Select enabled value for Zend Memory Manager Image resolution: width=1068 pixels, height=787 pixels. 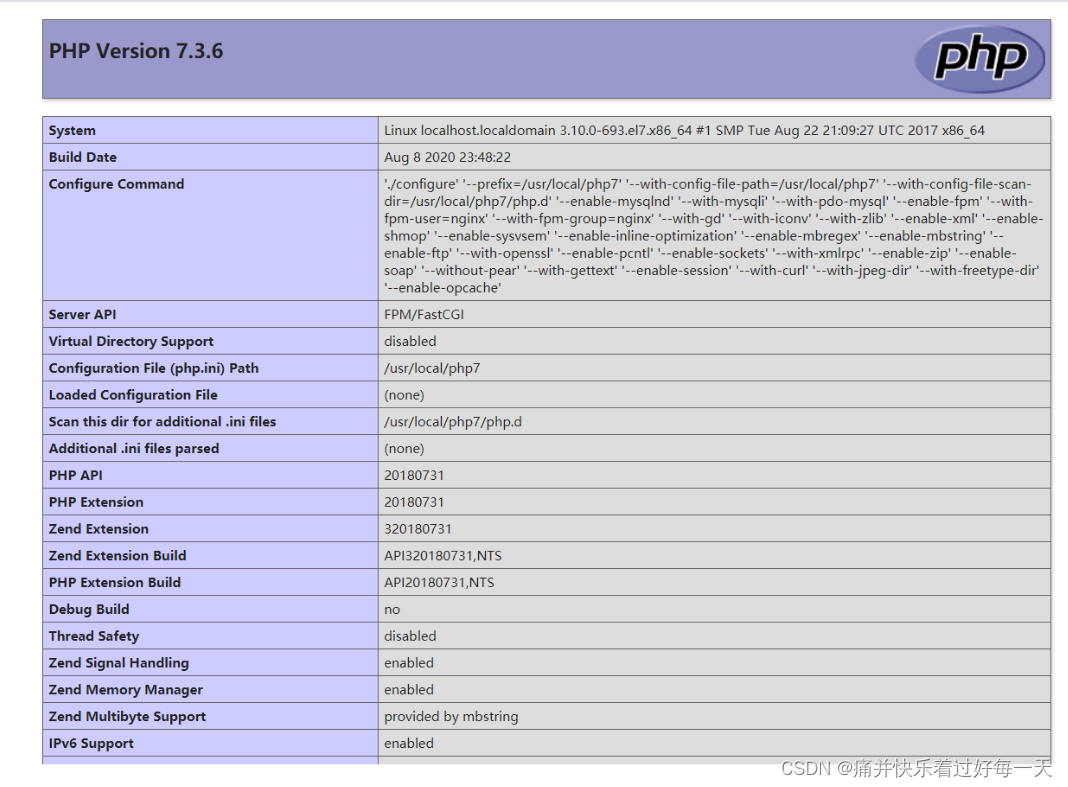409,690
